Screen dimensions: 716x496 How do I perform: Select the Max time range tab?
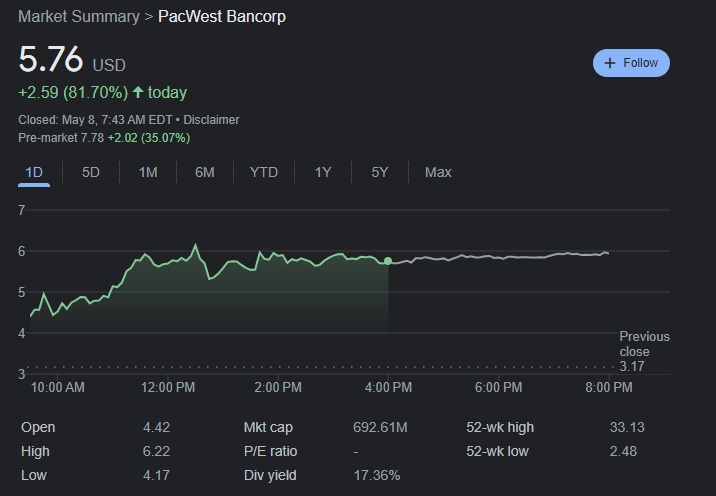tap(438, 172)
